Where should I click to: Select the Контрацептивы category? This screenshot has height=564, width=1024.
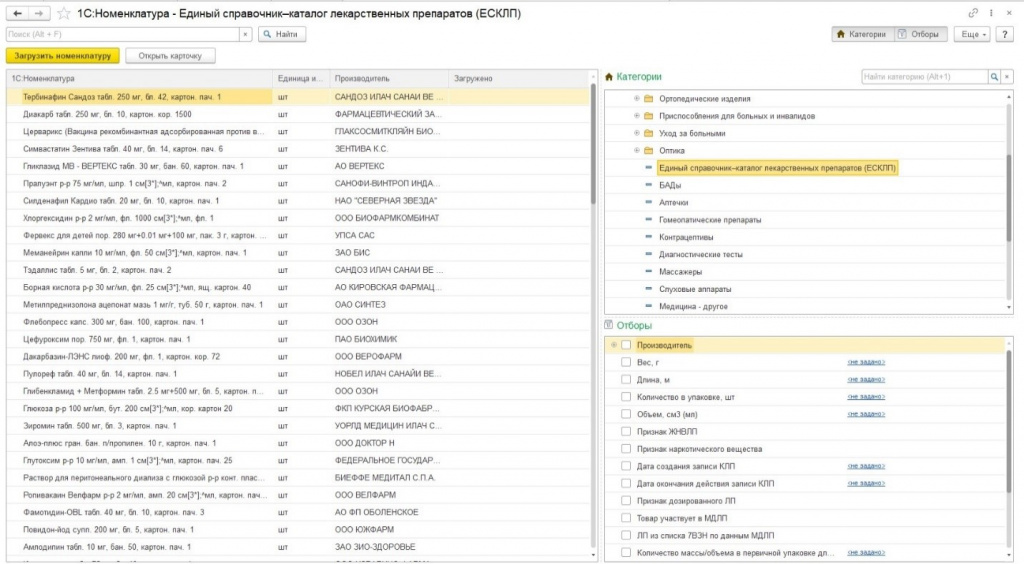point(686,237)
